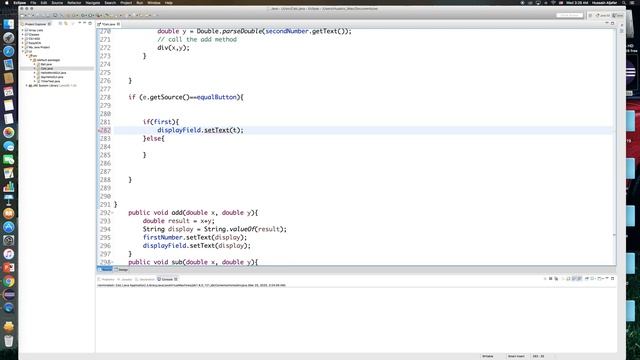Click the marker beside line 282
The width and height of the screenshot is (640, 360).
click(x=99, y=130)
